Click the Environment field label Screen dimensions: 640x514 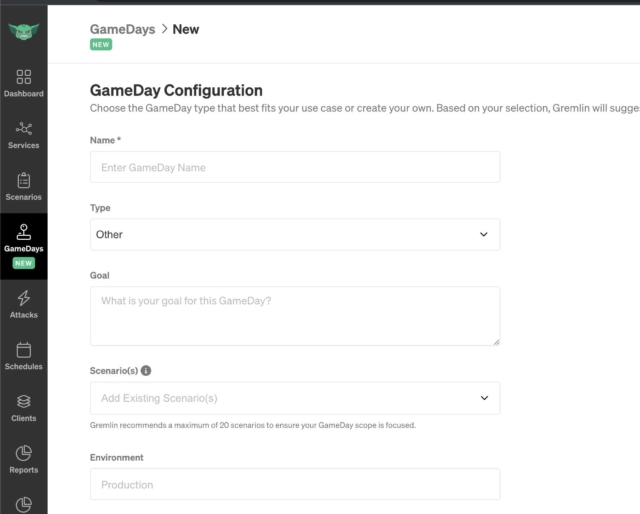tap(117, 457)
